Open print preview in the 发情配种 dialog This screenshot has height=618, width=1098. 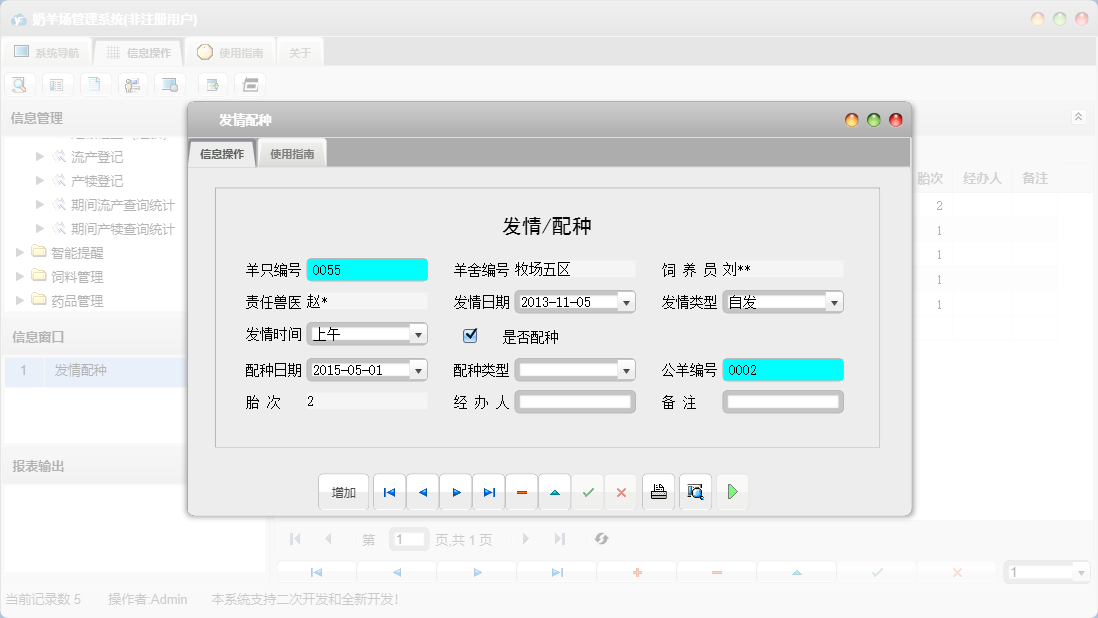point(696,491)
